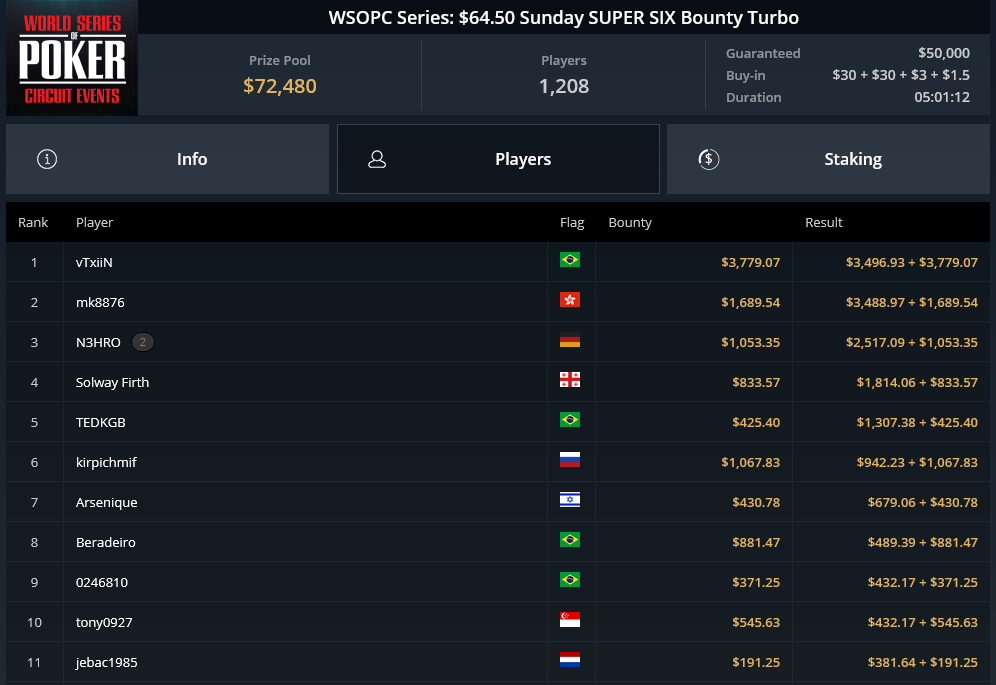Click the World Series of Poker logo

tap(72, 58)
